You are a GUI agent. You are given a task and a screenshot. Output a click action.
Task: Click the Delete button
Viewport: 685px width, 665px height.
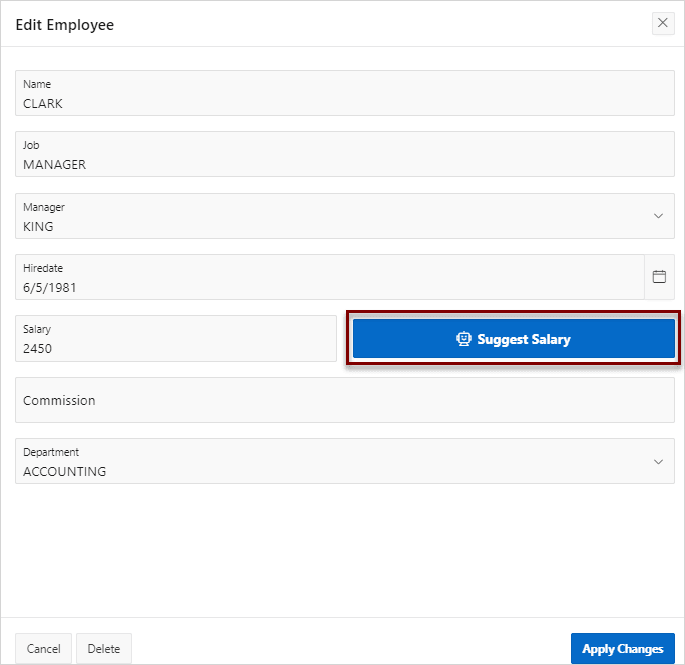pyautogui.click(x=104, y=648)
